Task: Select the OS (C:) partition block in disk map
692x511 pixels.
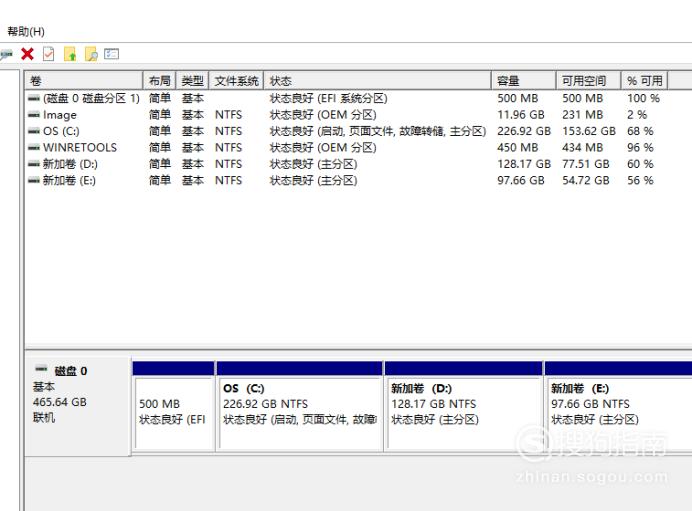Action: (300, 406)
